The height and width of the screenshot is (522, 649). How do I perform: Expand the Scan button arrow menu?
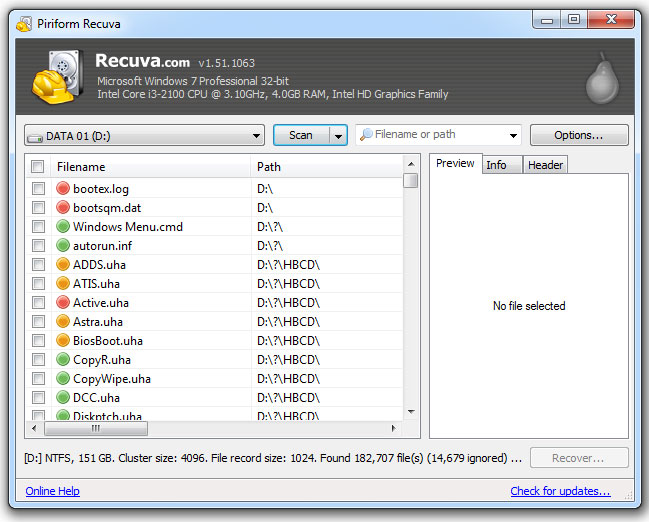[x=338, y=135]
